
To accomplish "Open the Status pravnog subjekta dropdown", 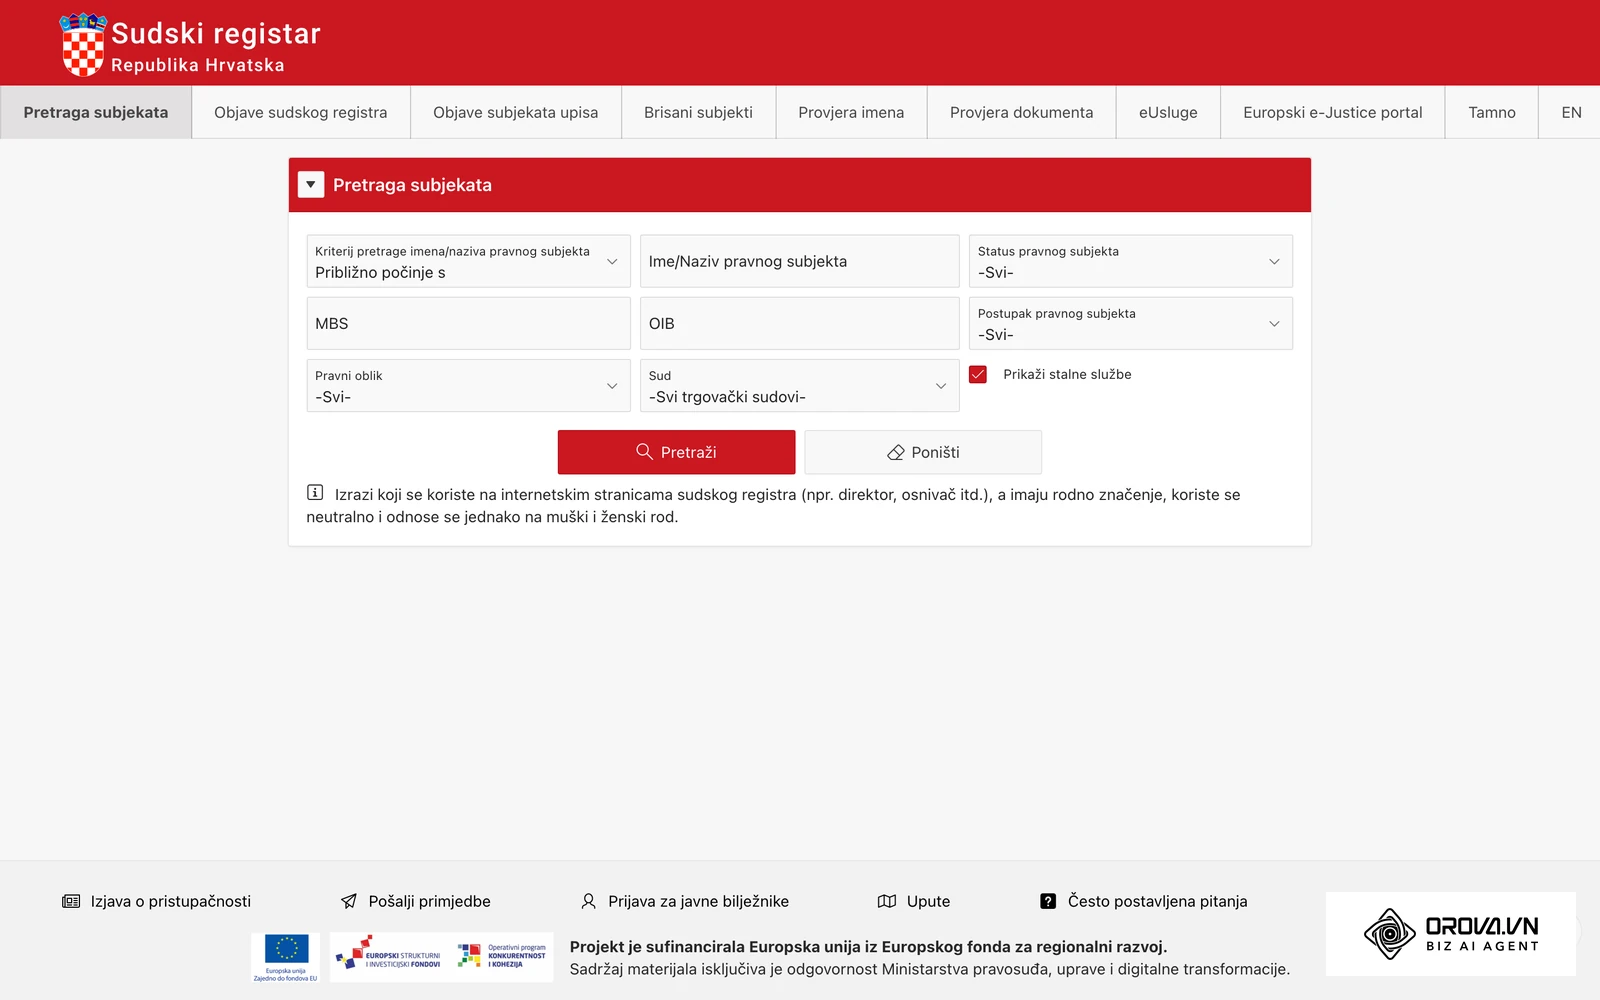I will (1130, 261).
